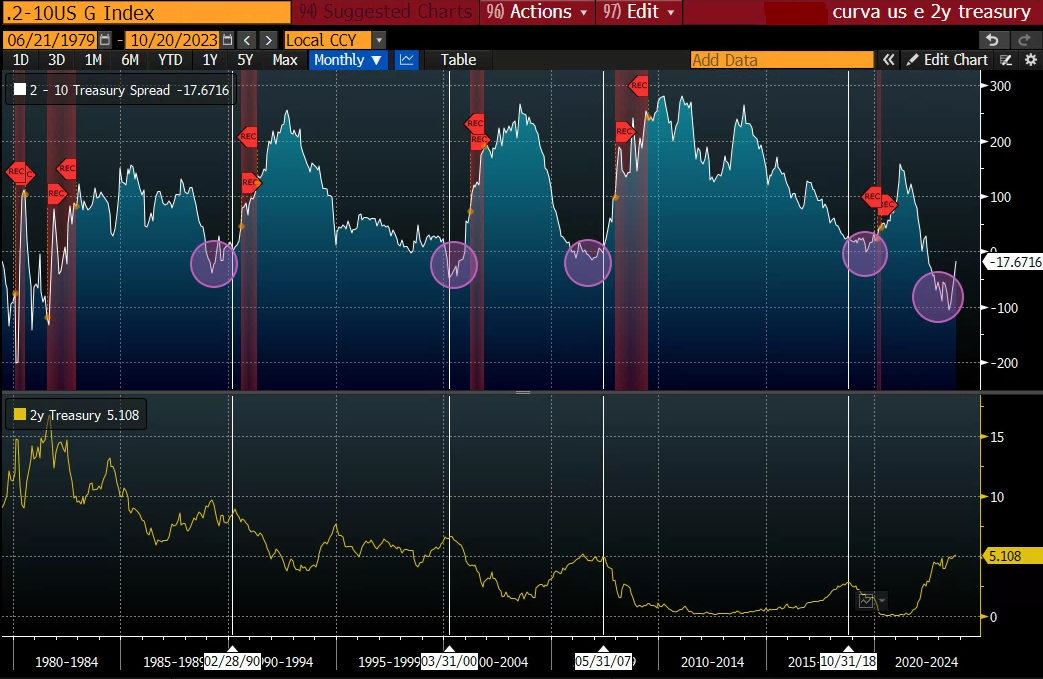The width and height of the screenshot is (1043, 679).
Task: Expand the Monthly periodicity dropdown
Action: coord(348,60)
